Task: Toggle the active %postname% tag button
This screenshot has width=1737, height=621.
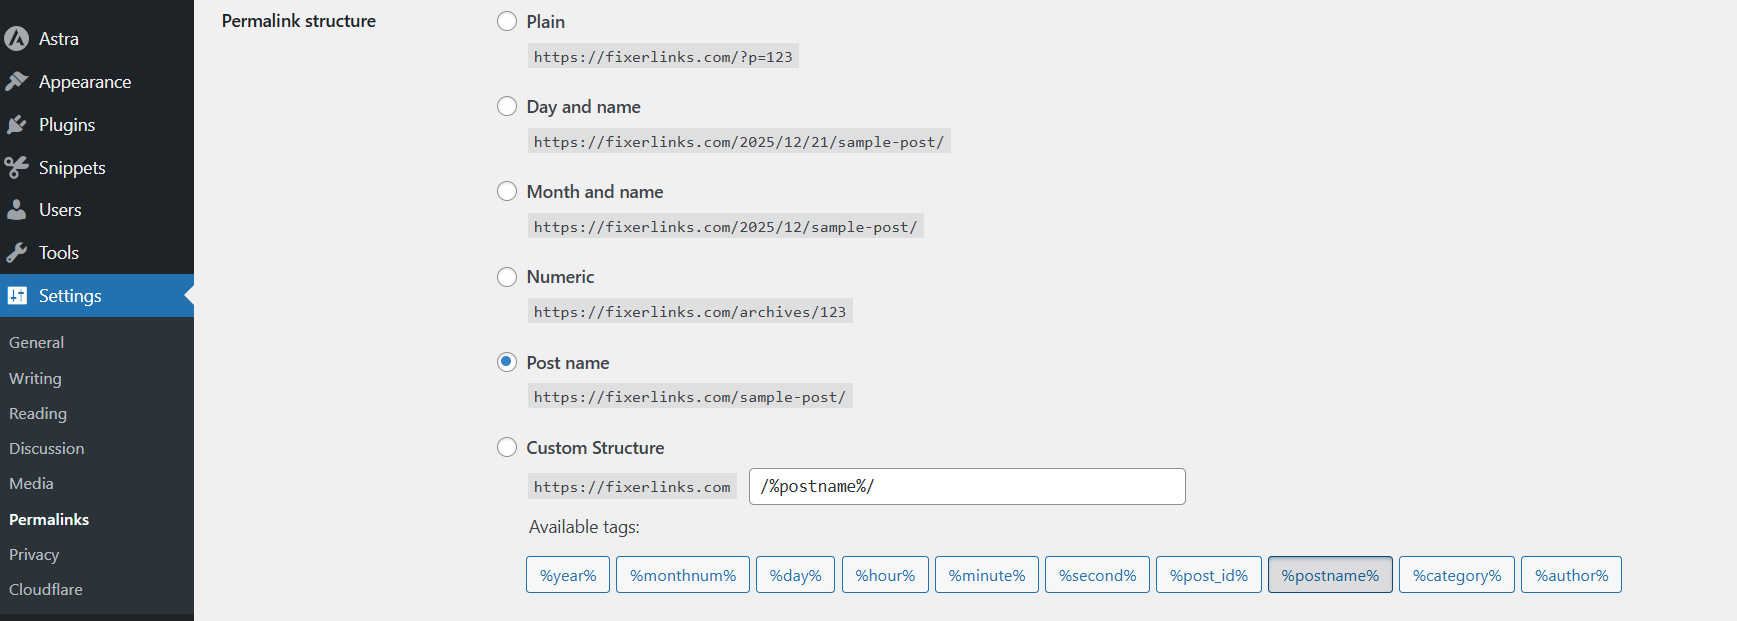Action: click(x=1330, y=575)
